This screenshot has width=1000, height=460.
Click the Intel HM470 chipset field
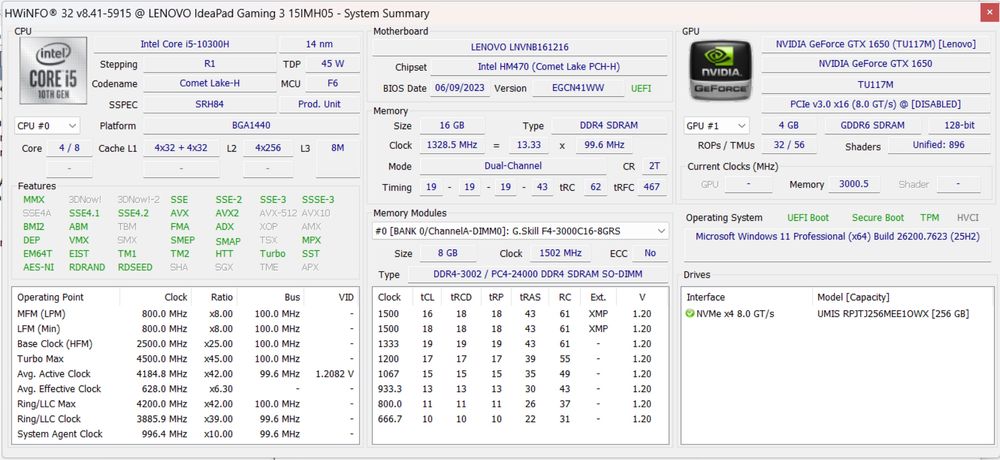click(548, 67)
